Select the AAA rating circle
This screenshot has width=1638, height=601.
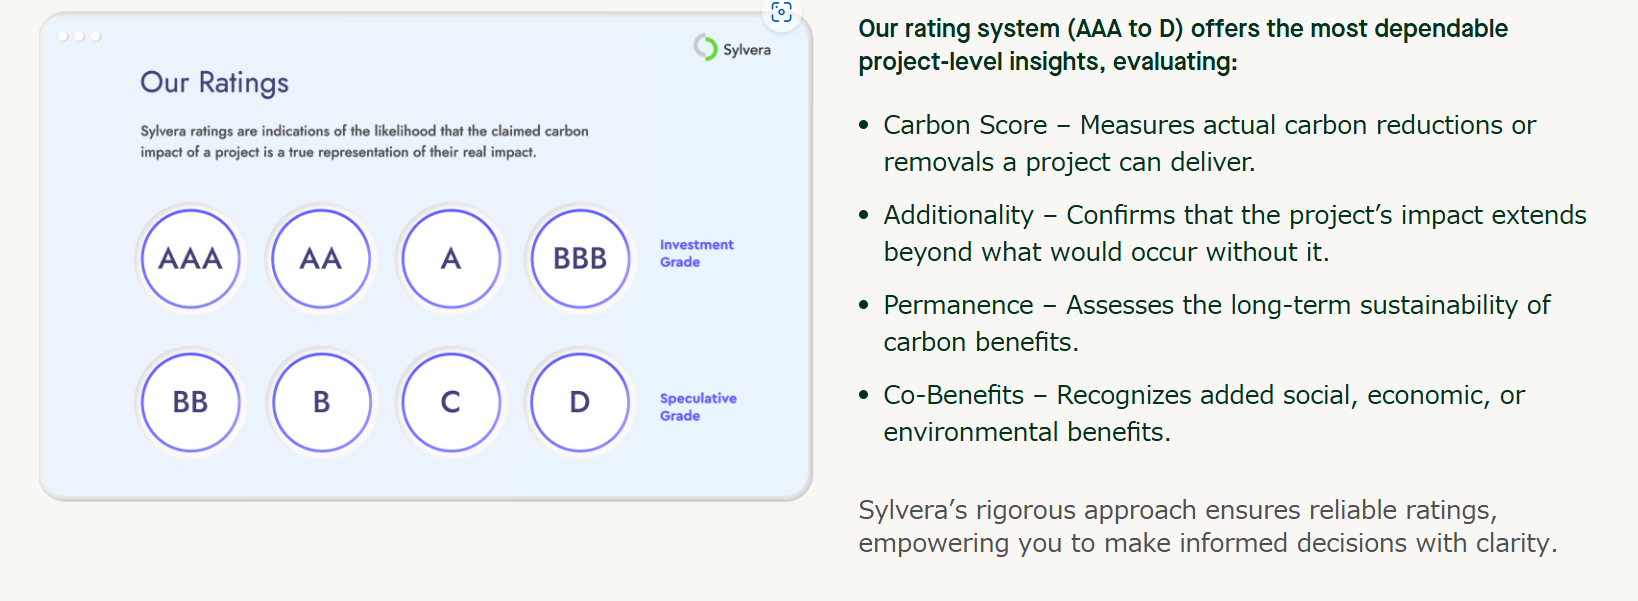(x=190, y=258)
